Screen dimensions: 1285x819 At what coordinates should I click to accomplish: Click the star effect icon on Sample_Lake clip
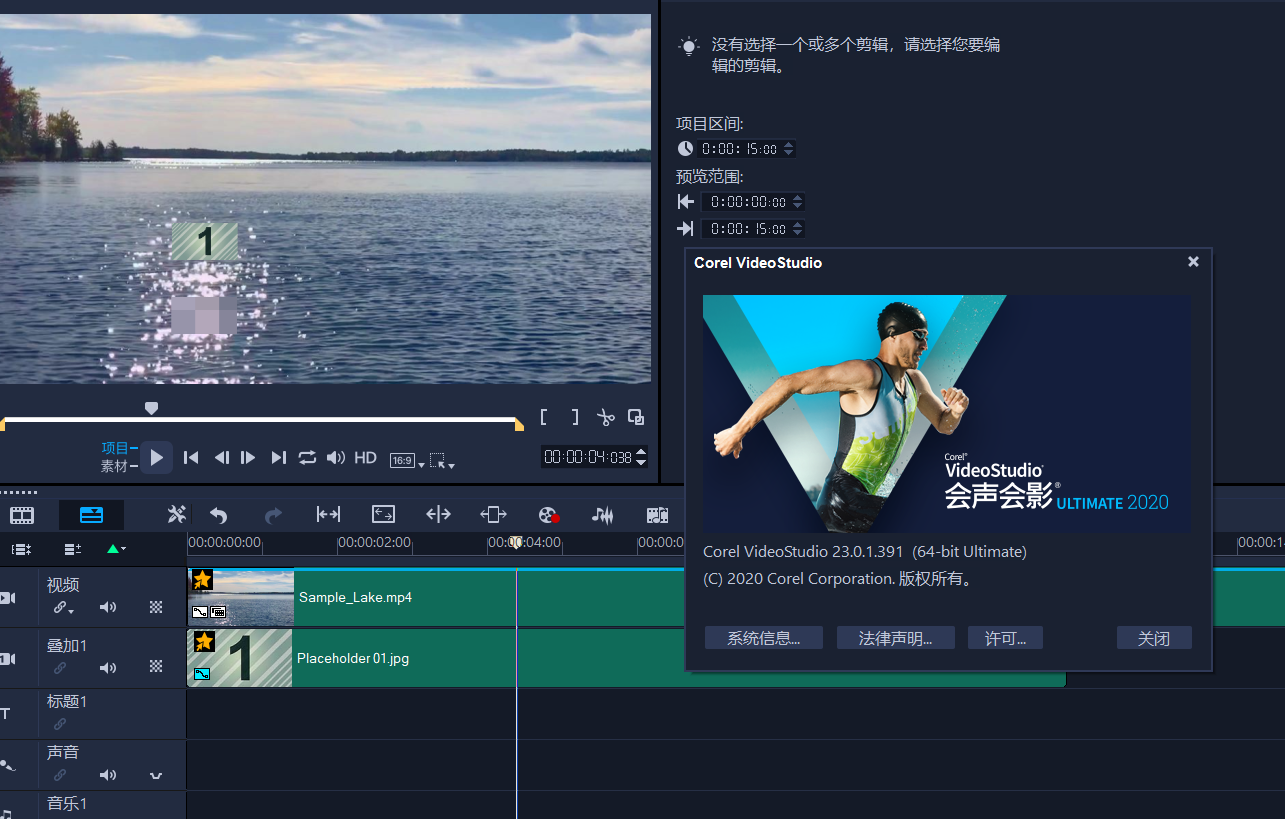coord(203,580)
